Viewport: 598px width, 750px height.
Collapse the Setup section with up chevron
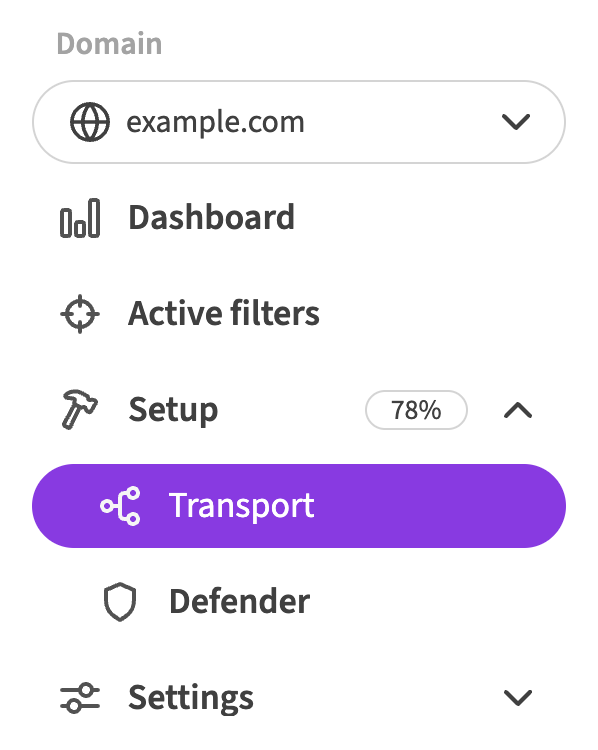(x=518, y=410)
